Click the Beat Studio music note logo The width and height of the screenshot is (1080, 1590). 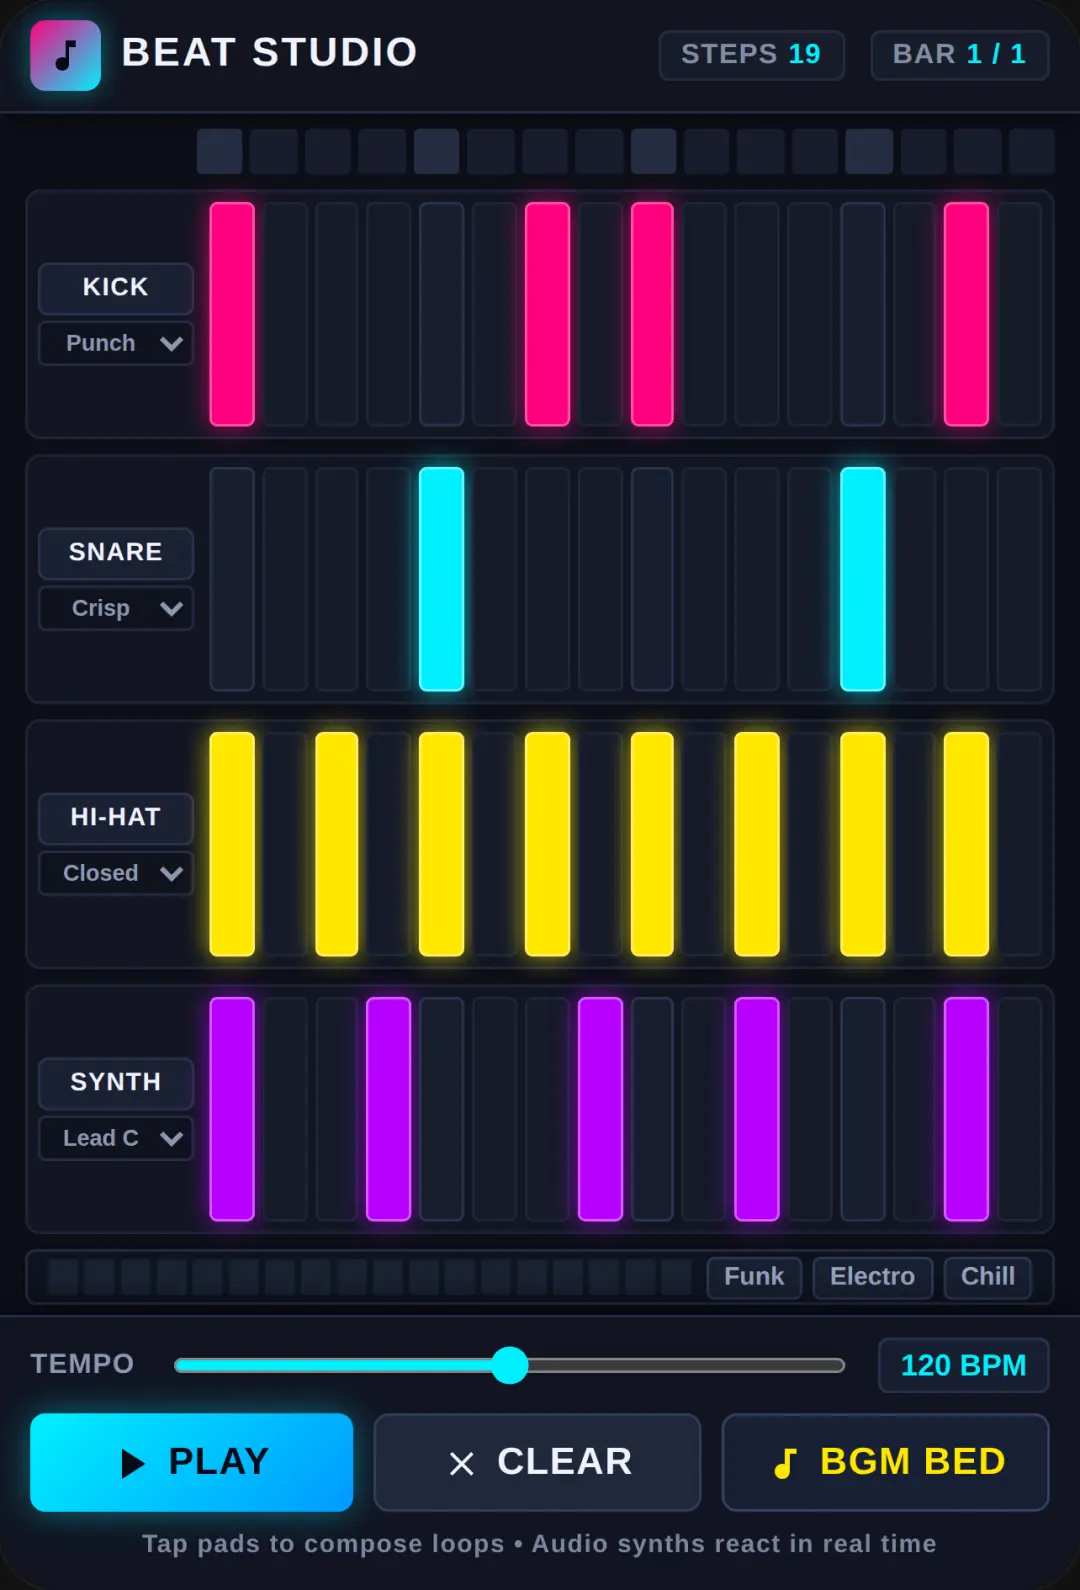(x=65, y=55)
